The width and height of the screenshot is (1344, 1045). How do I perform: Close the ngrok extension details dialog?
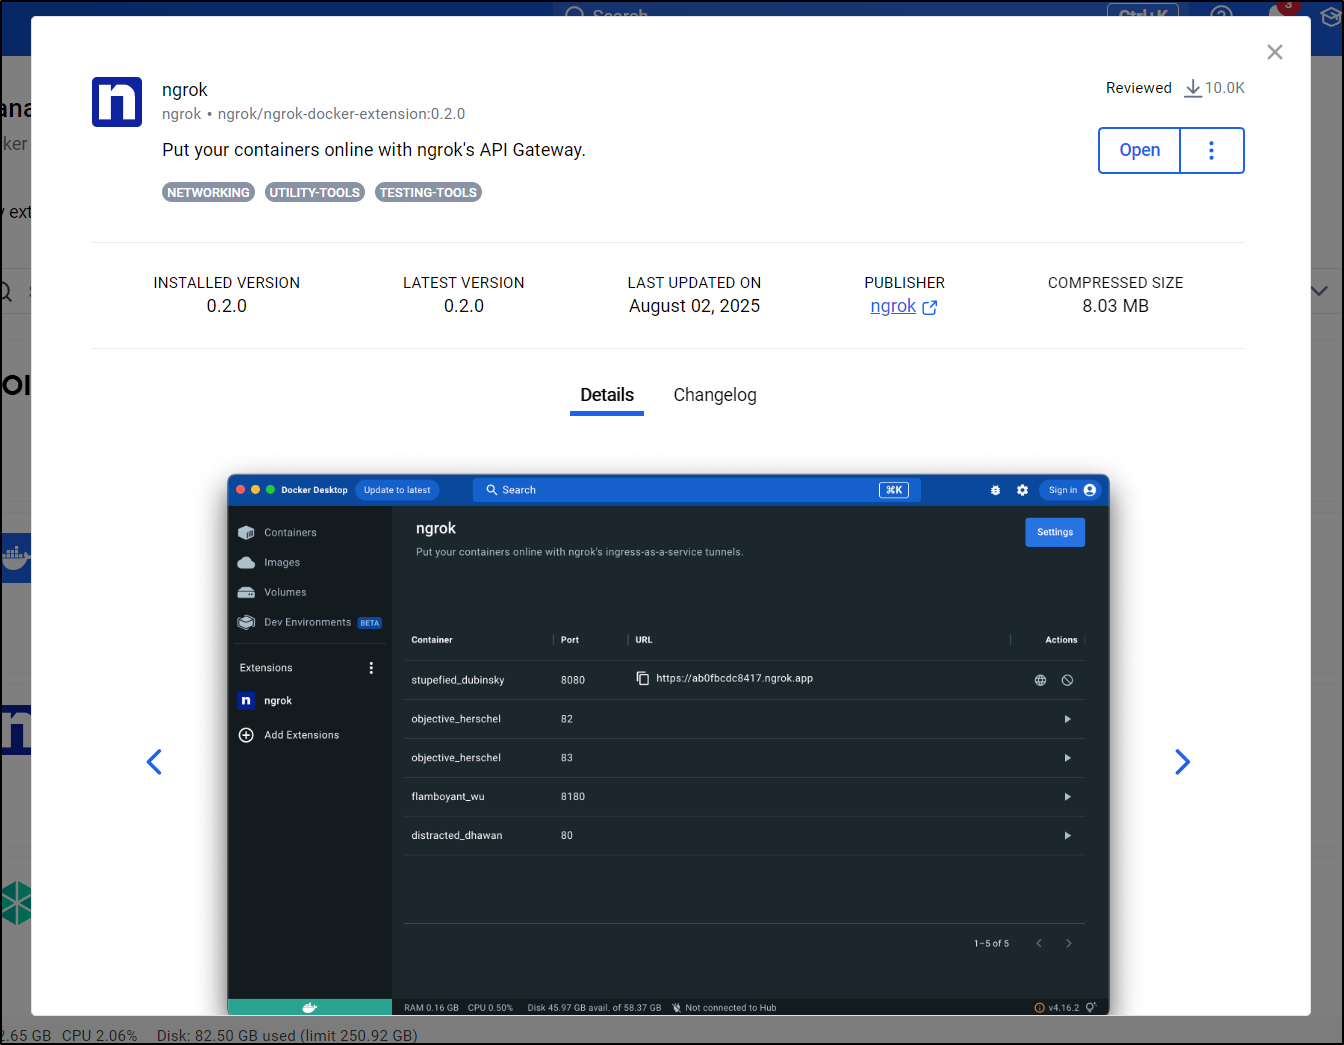coord(1274,52)
